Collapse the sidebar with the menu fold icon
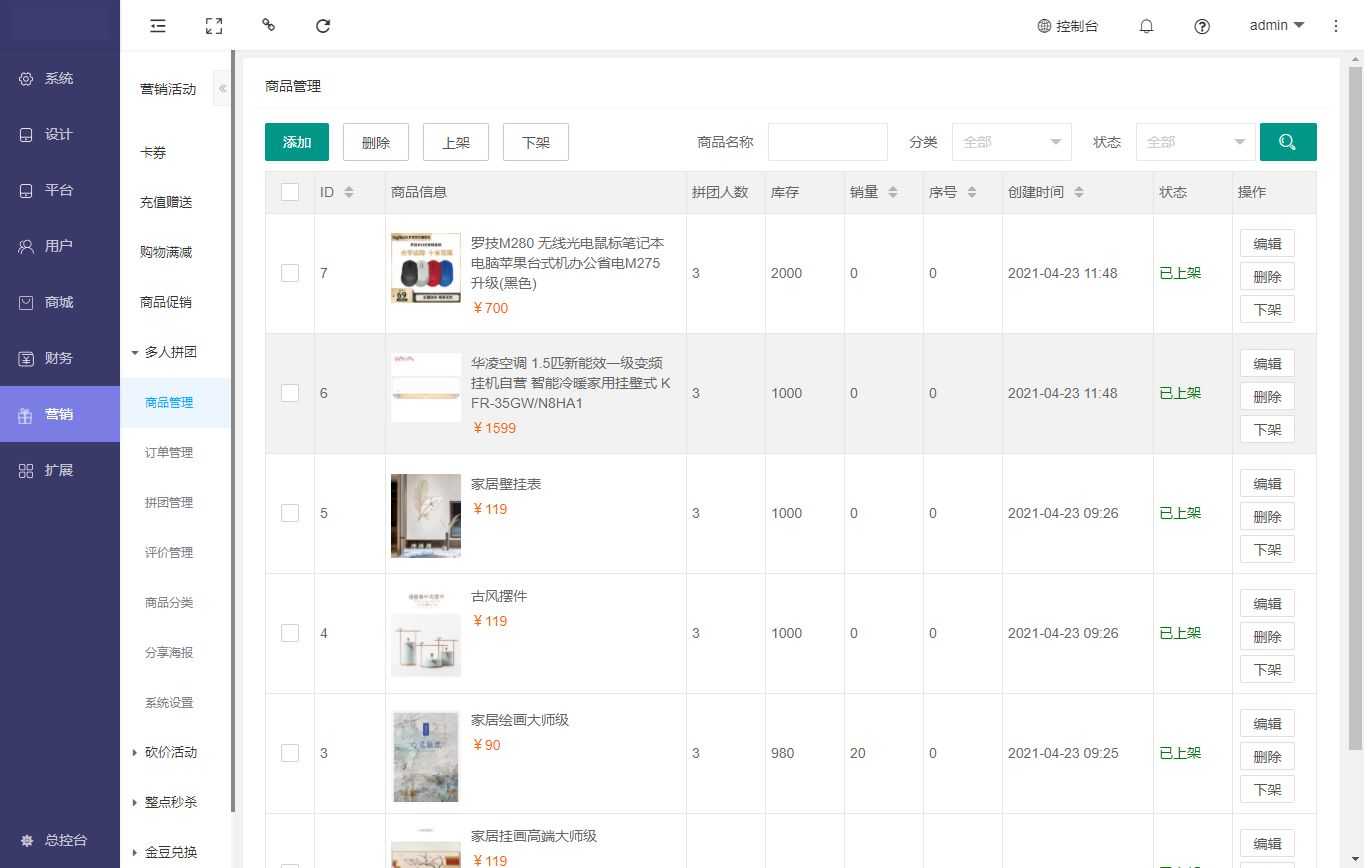The height and width of the screenshot is (868, 1364). (158, 26)
